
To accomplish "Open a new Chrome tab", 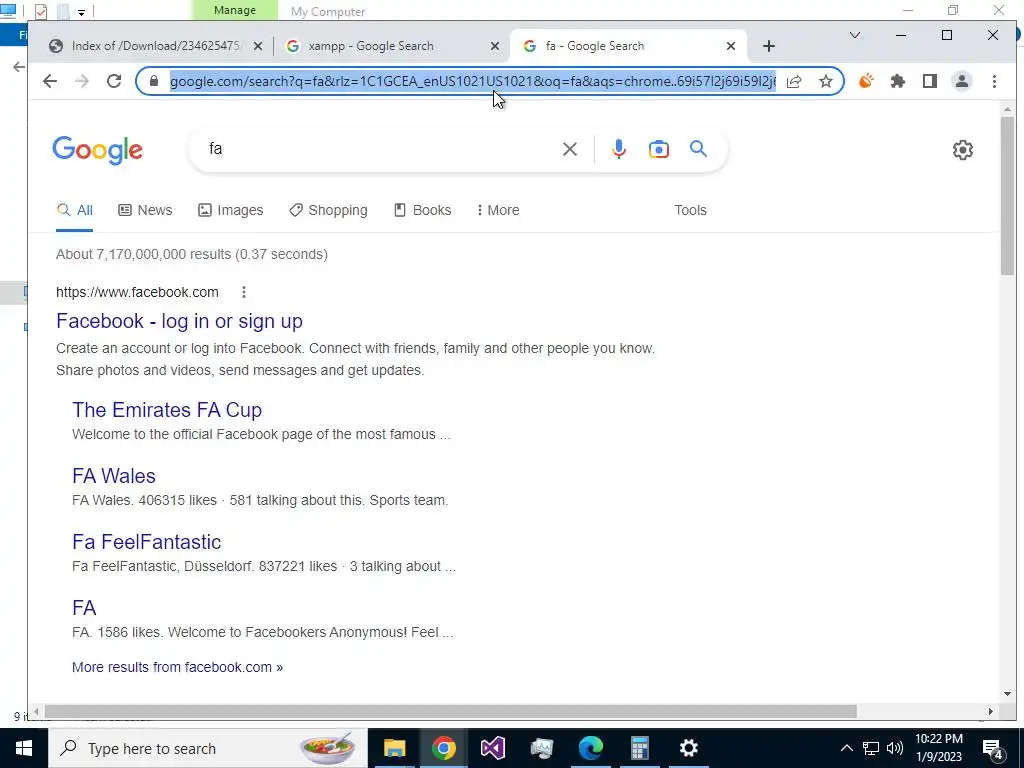I will click(769, 46).
